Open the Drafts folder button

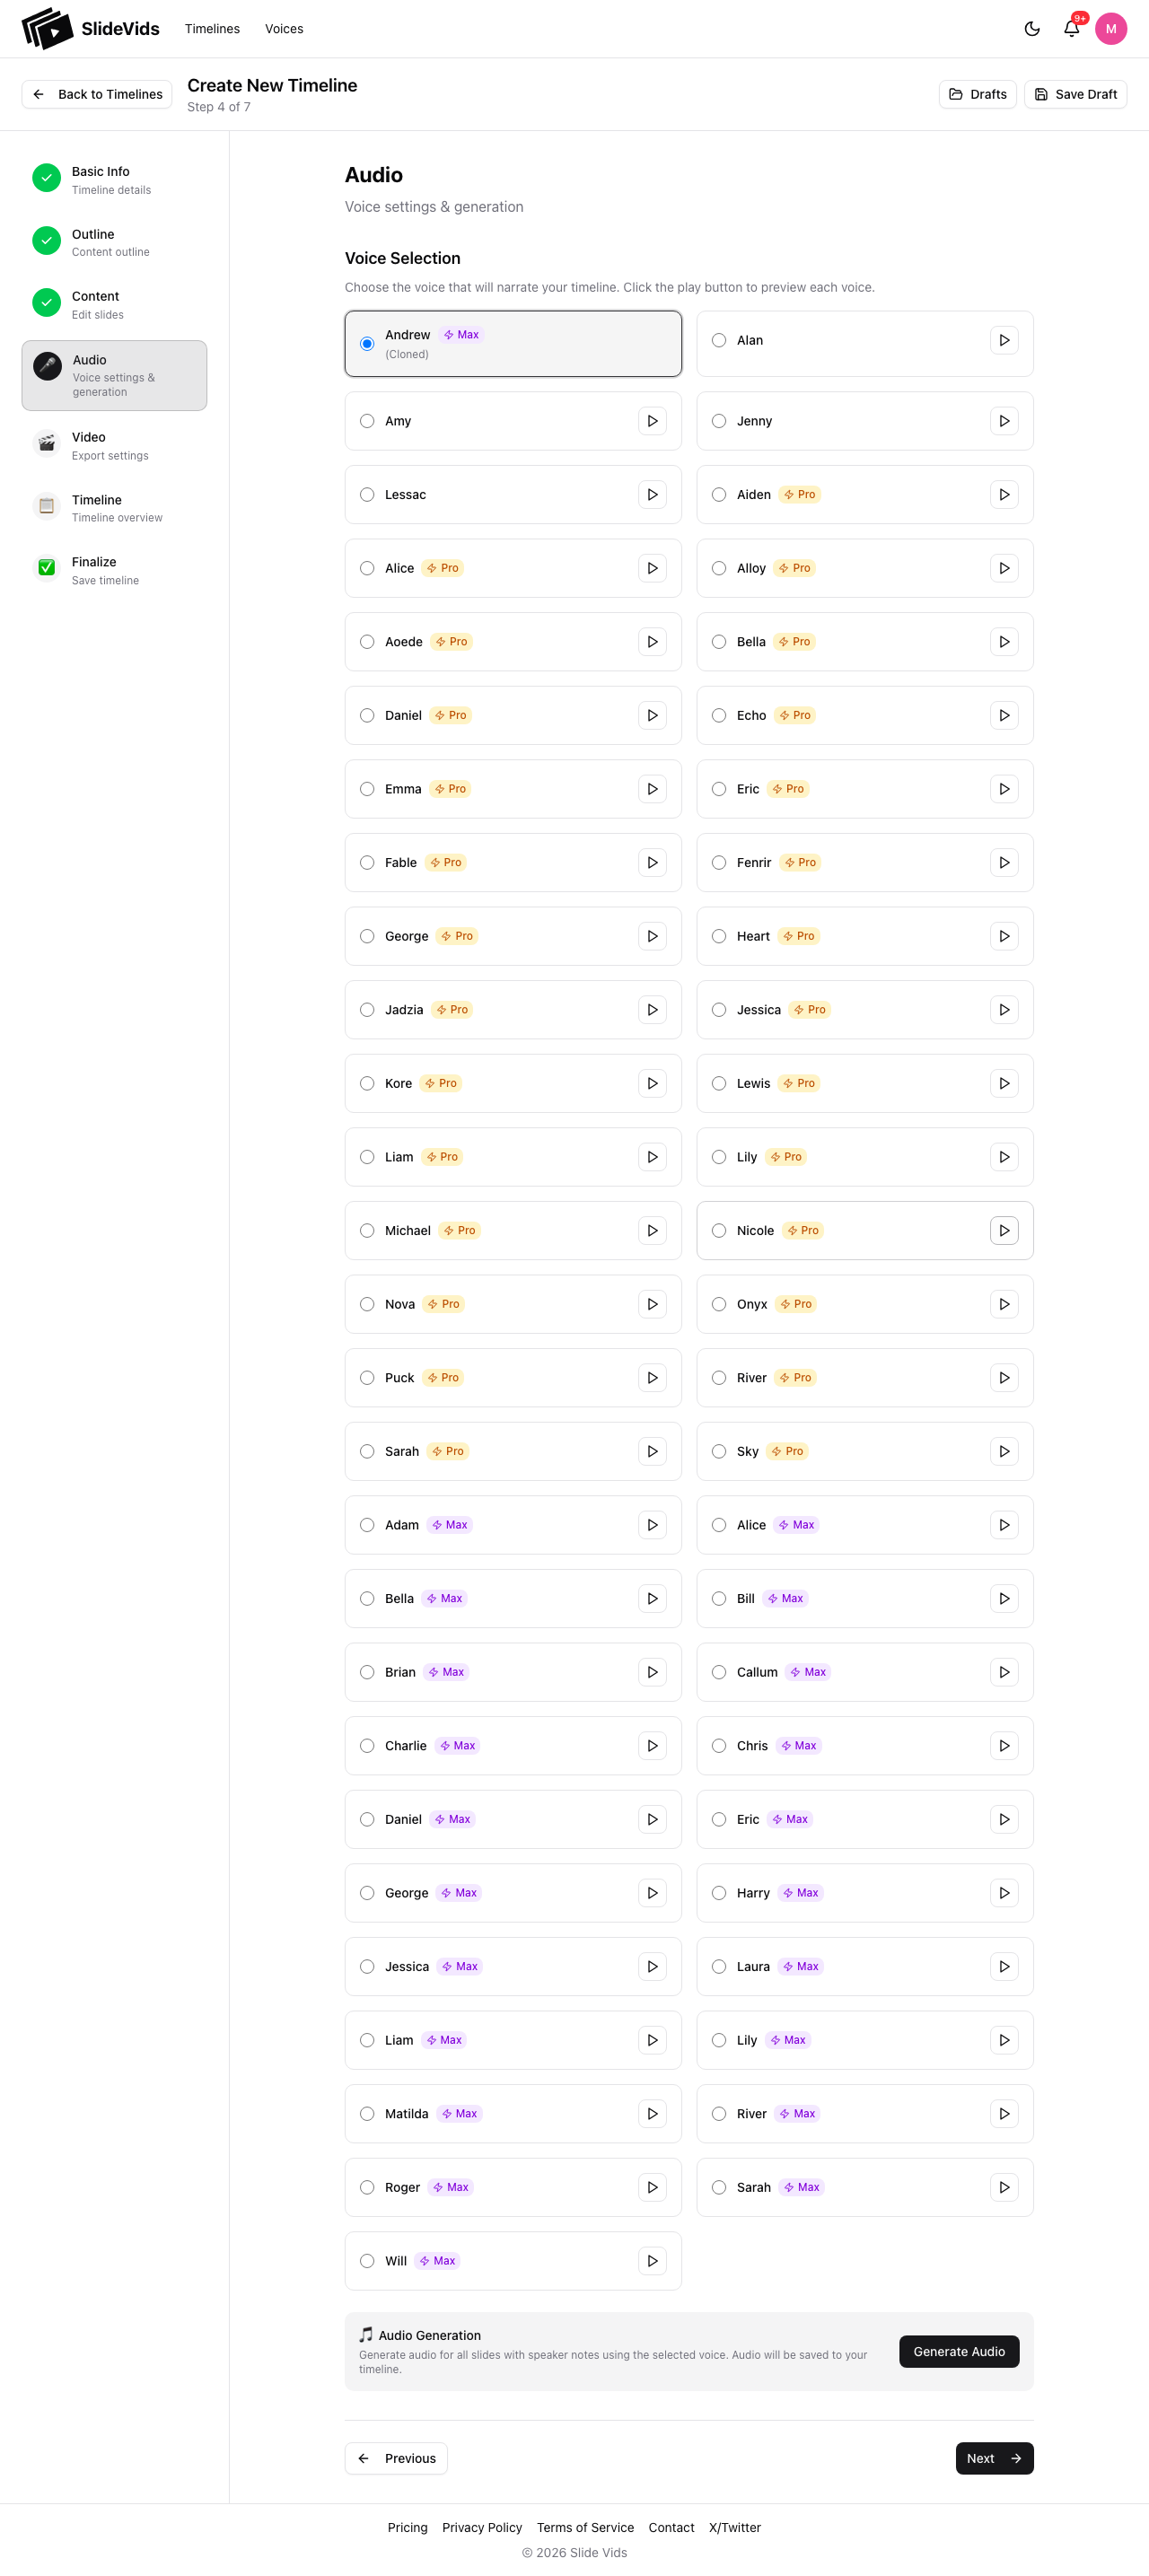[977, 94]
